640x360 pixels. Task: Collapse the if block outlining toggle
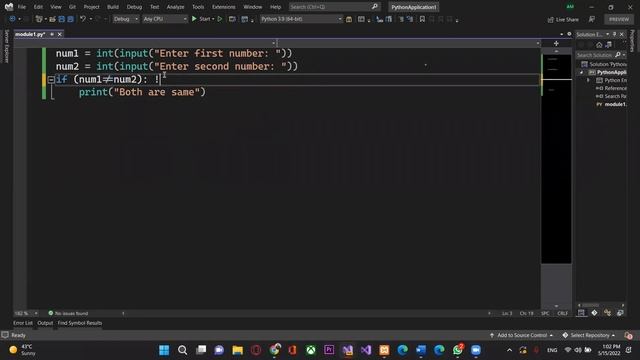pyautogui.click(x=51, y=80)
